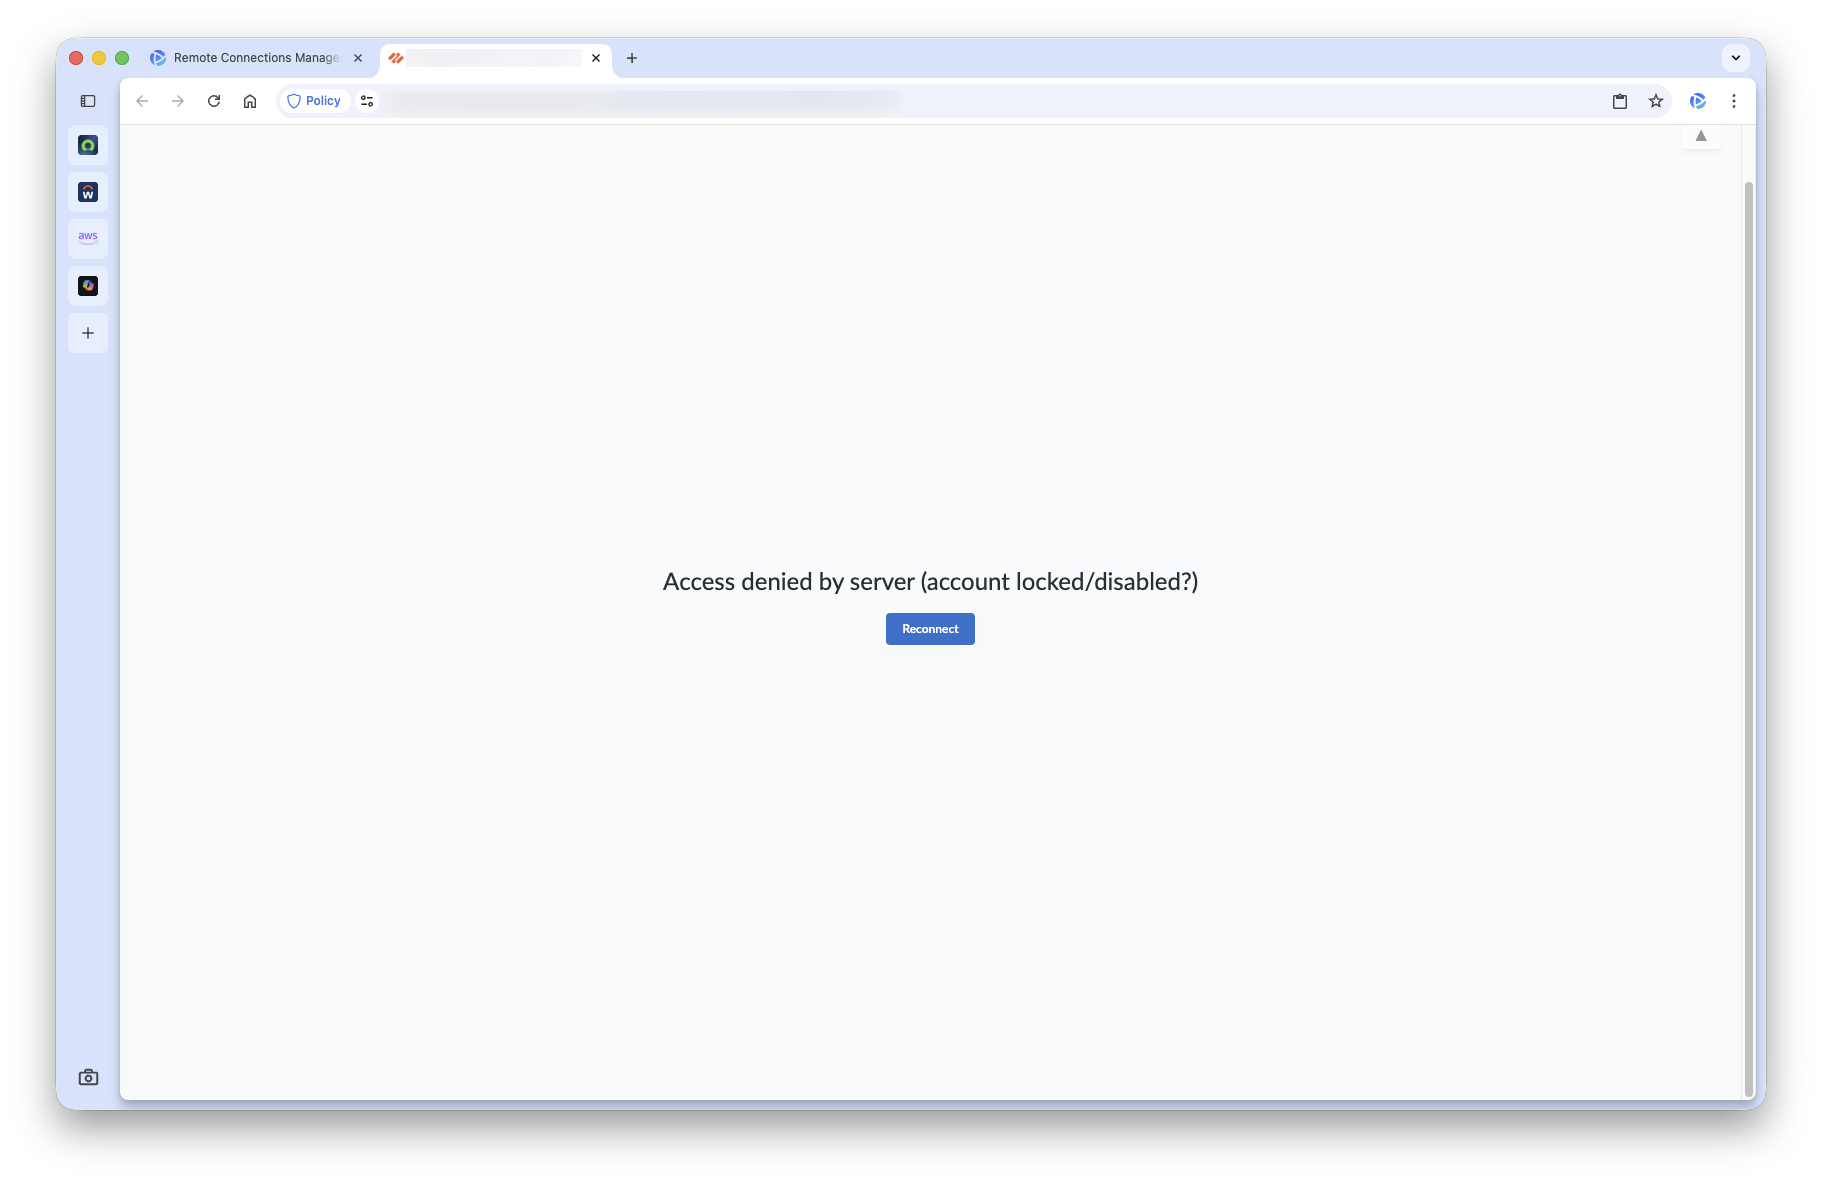Click inside the address bar
Screen dimensions: 1822x1184
(700, 101)
